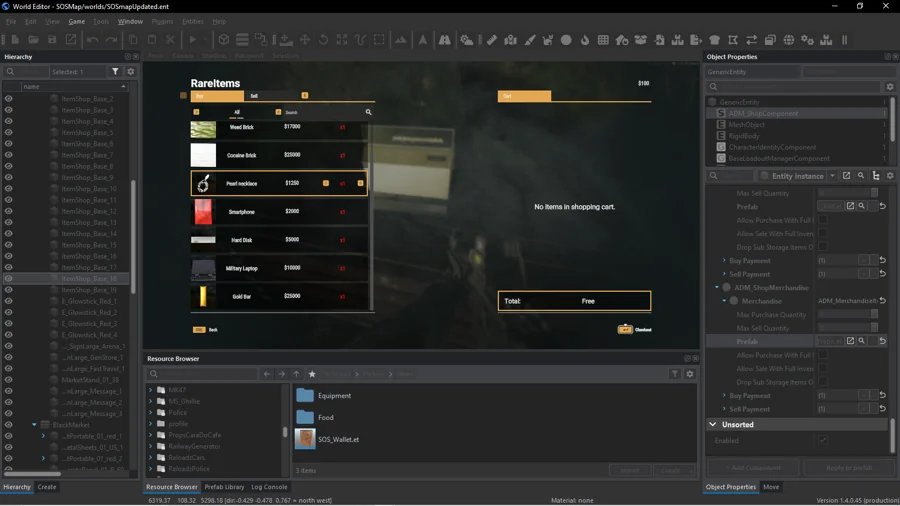Click the mountain terrain icon
Screen dimensions: 900x506
(x=401, y=40)
